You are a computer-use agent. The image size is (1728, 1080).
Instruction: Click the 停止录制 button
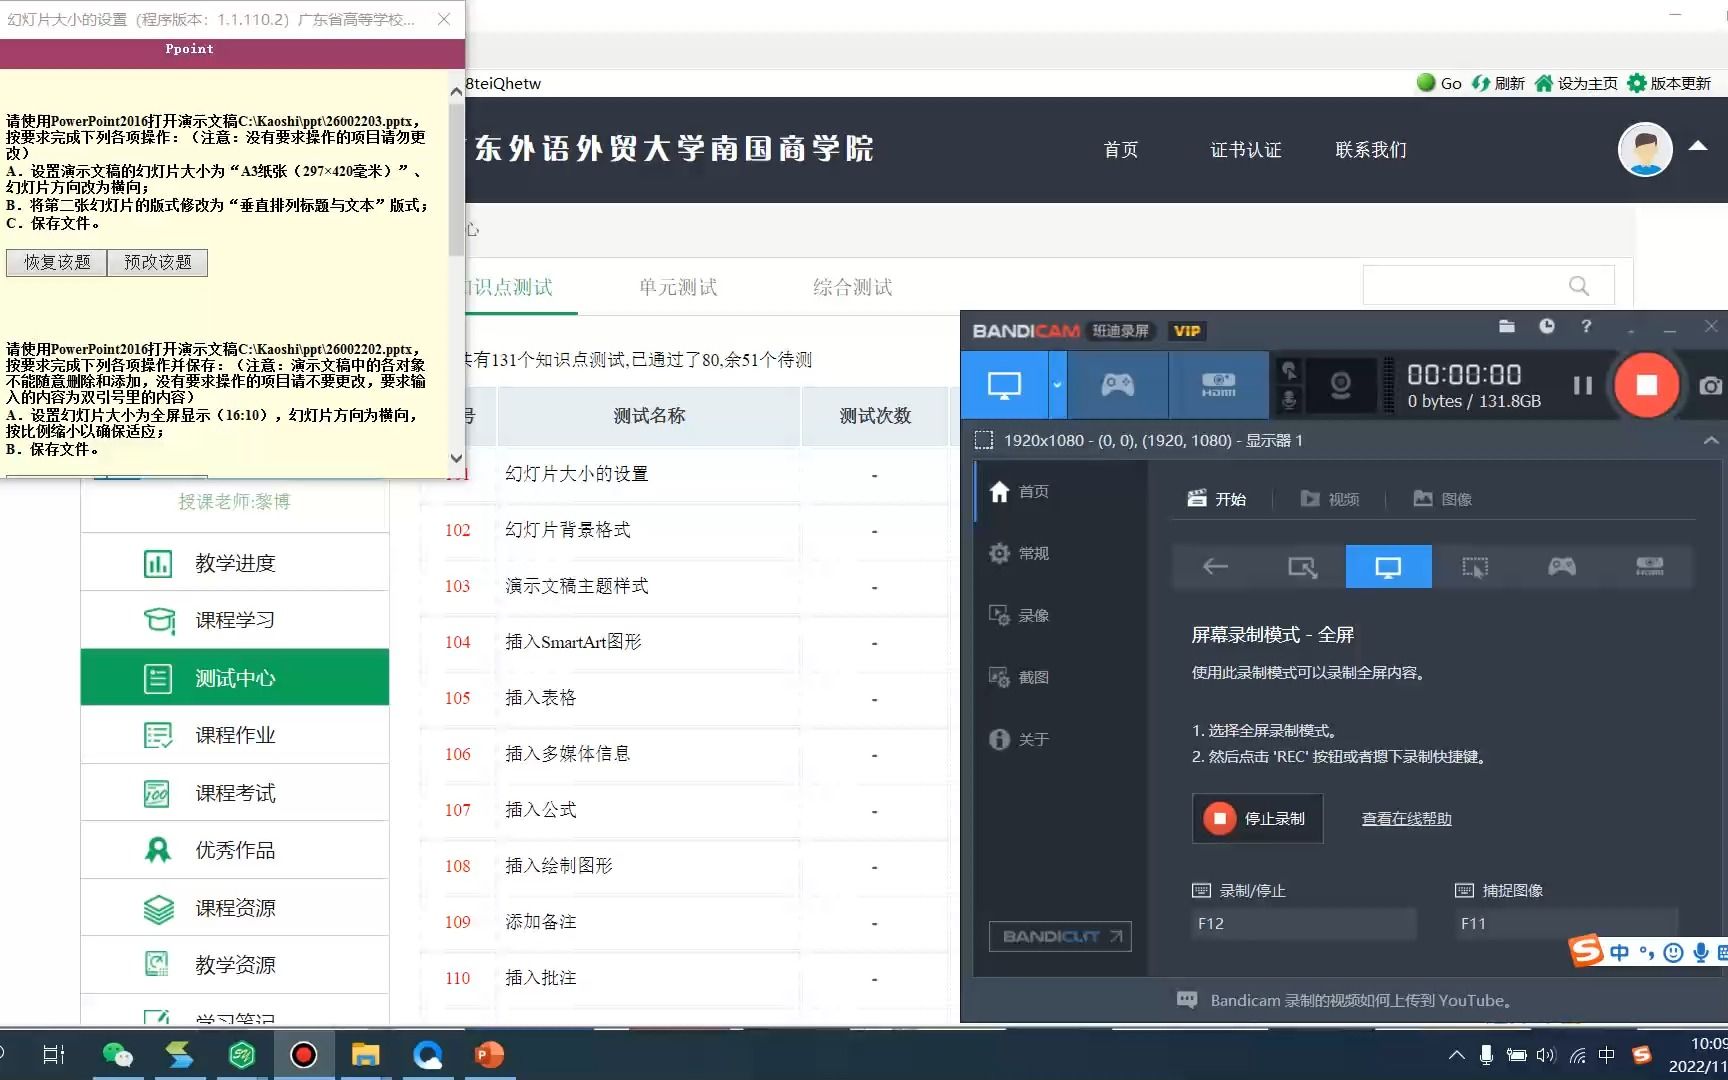pos(1257,819)
